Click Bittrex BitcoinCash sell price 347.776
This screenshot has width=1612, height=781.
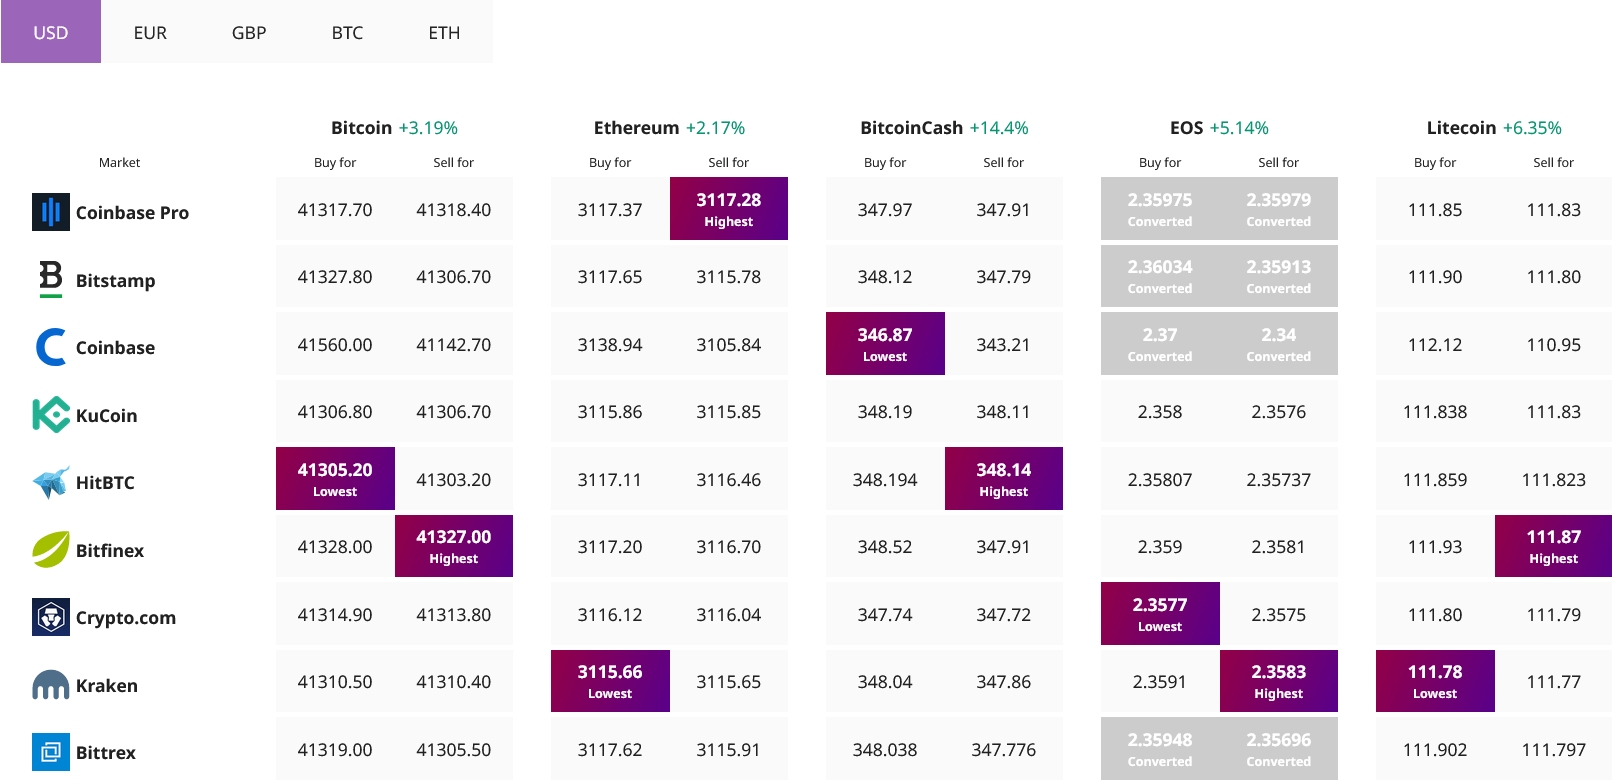(1004, 749)
